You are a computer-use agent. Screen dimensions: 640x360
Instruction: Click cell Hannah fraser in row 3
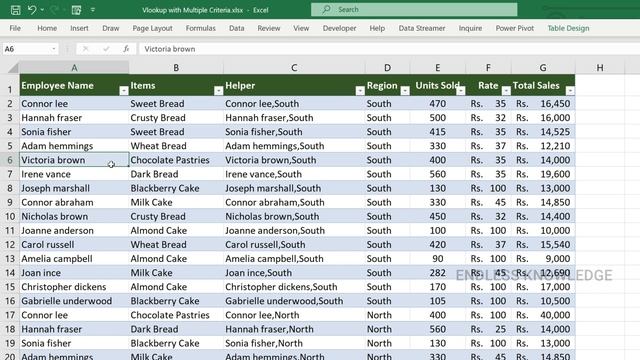pos(74,118)
